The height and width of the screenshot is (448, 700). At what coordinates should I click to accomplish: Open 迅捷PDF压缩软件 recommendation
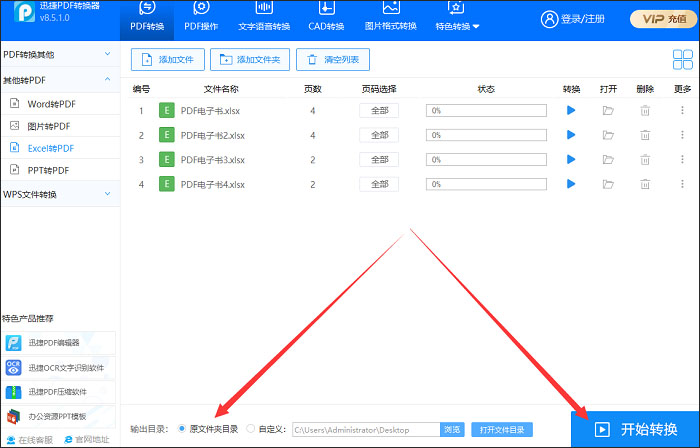[58, 392]
